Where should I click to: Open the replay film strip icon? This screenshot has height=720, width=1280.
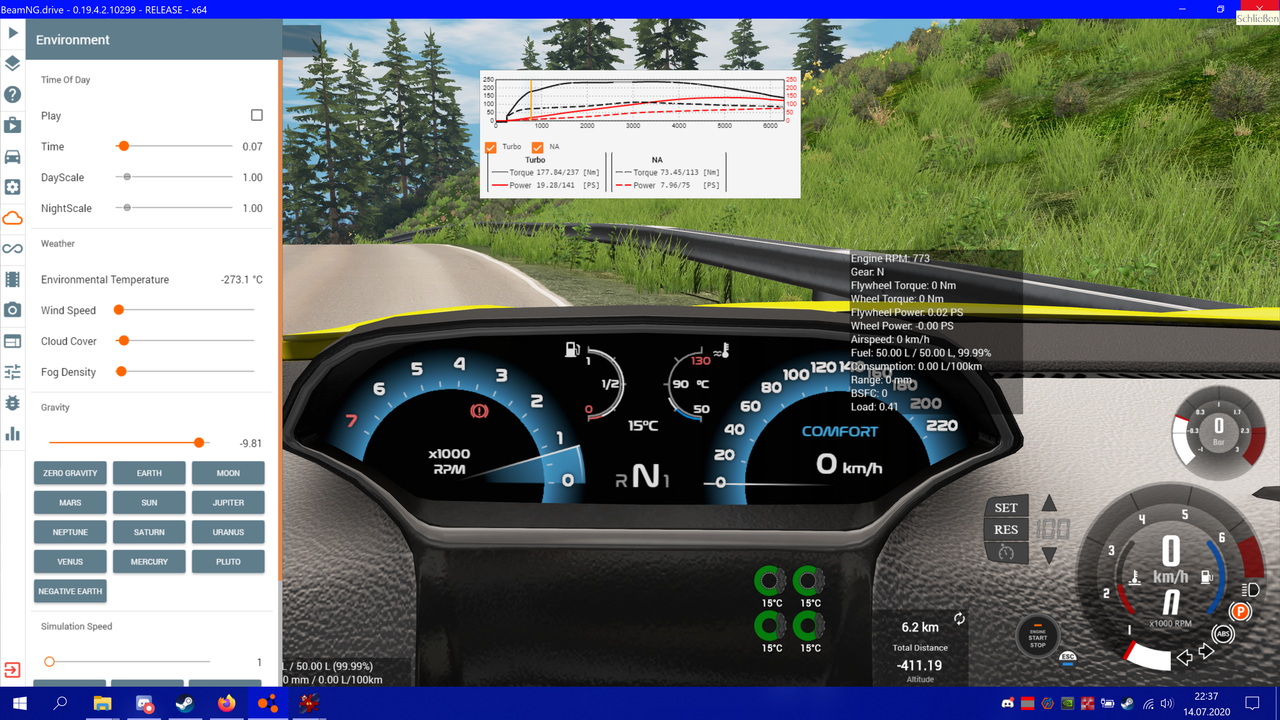click(13, 280)
